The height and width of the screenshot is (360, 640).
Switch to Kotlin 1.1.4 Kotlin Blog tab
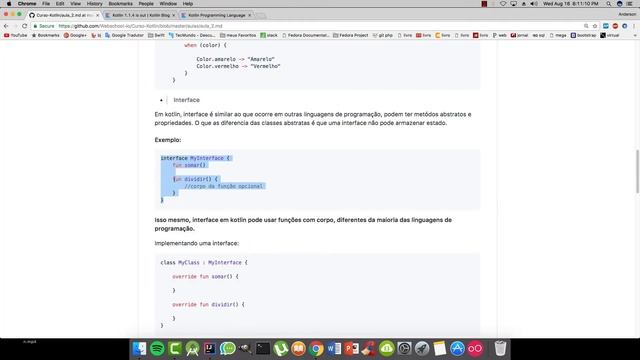[140, 15]
